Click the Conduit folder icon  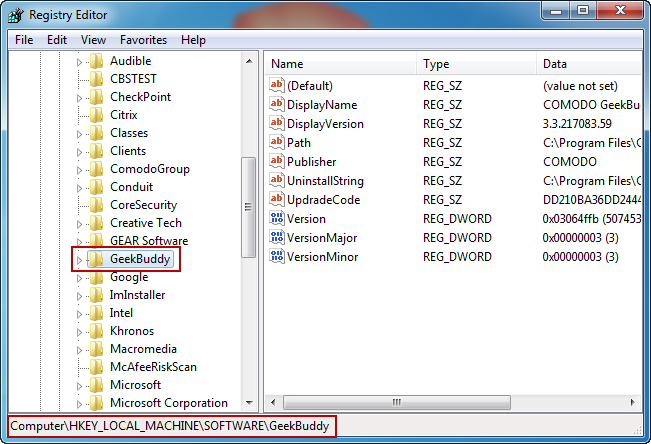click(x=96, y=187)
